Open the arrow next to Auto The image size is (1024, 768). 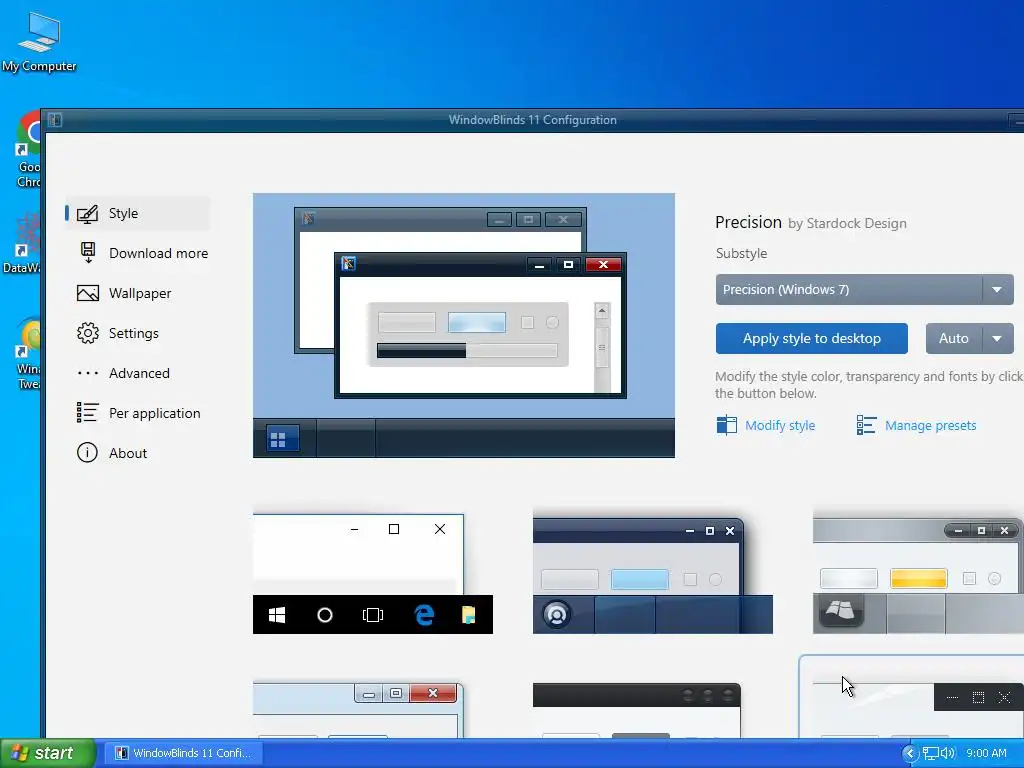coord(997,338)
